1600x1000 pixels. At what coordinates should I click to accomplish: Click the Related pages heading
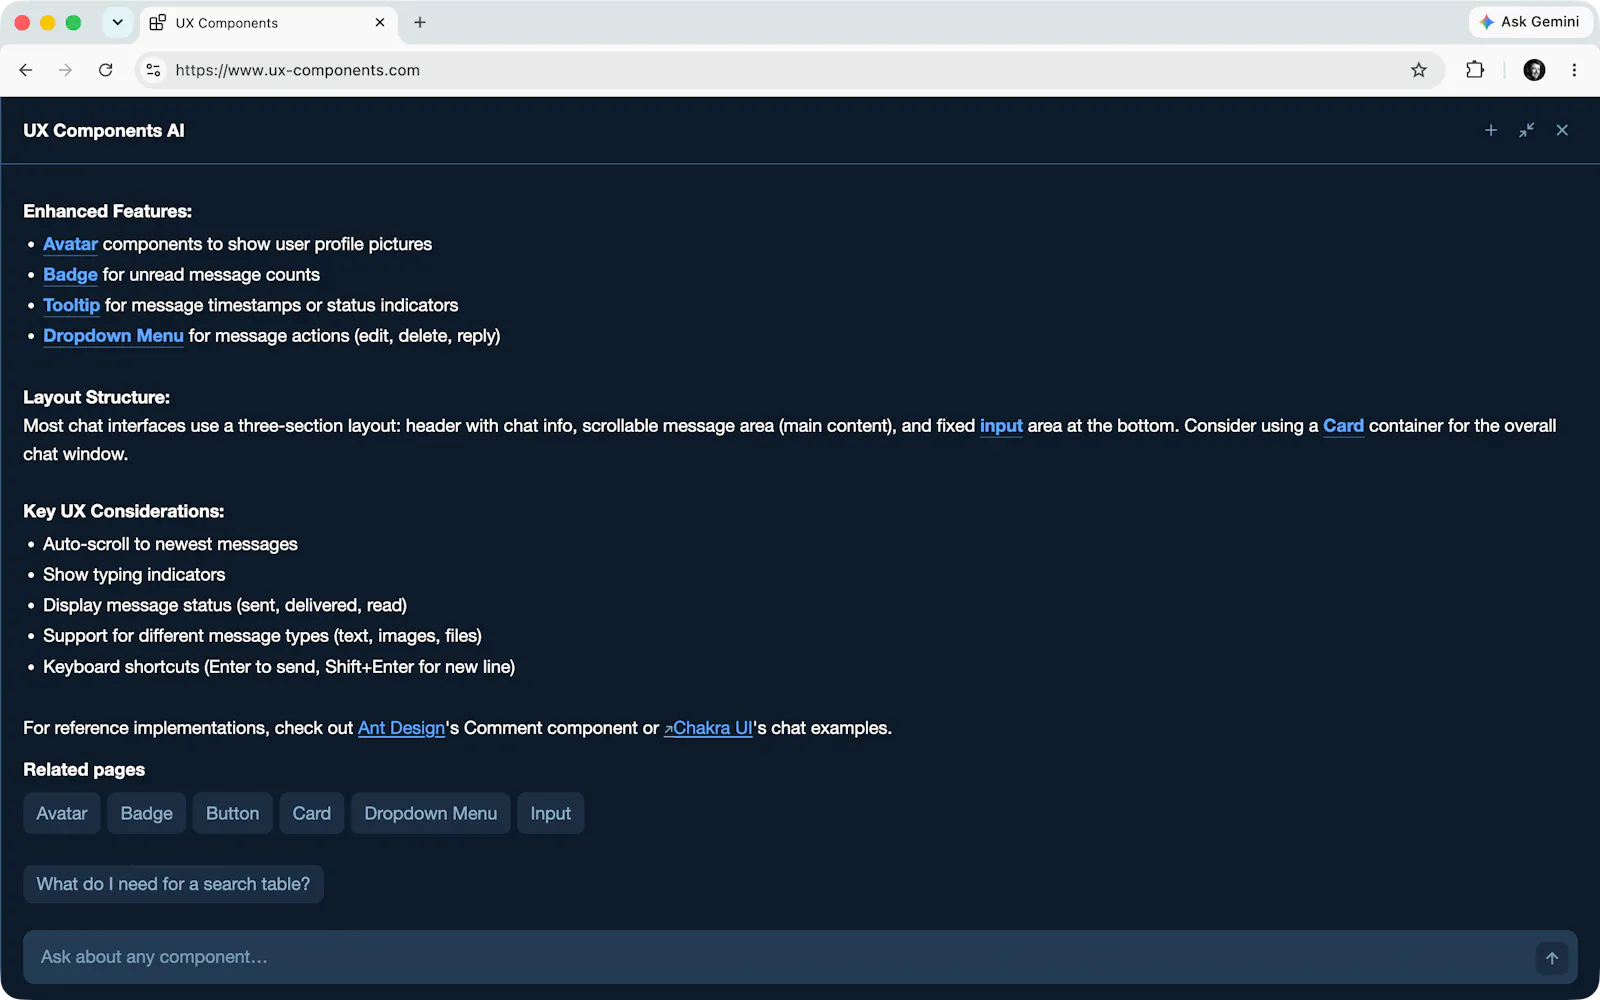[x=84, y=770]
